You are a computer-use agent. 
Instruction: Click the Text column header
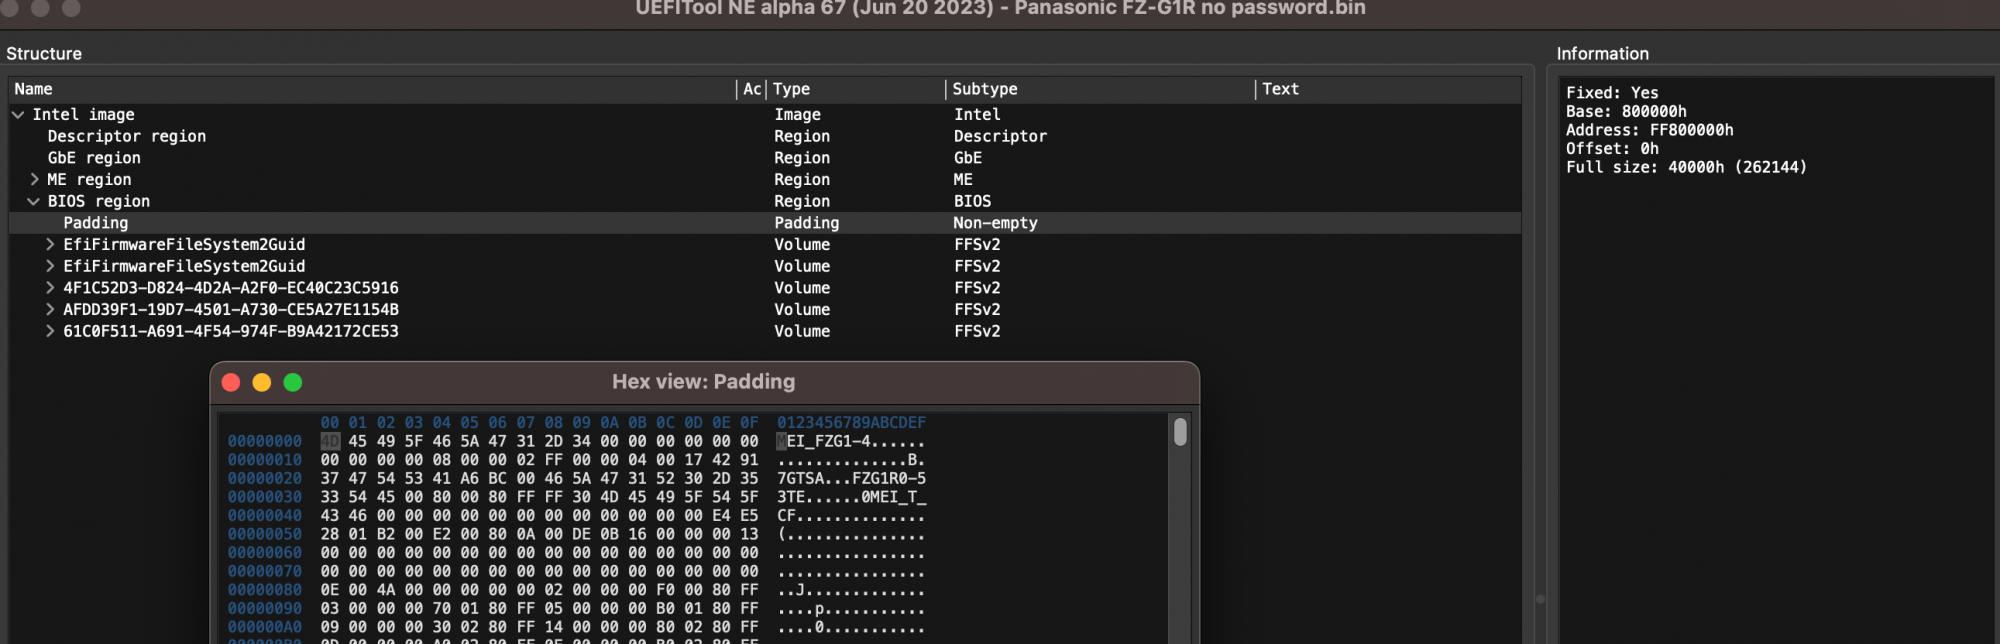(x=1388, y=89)
